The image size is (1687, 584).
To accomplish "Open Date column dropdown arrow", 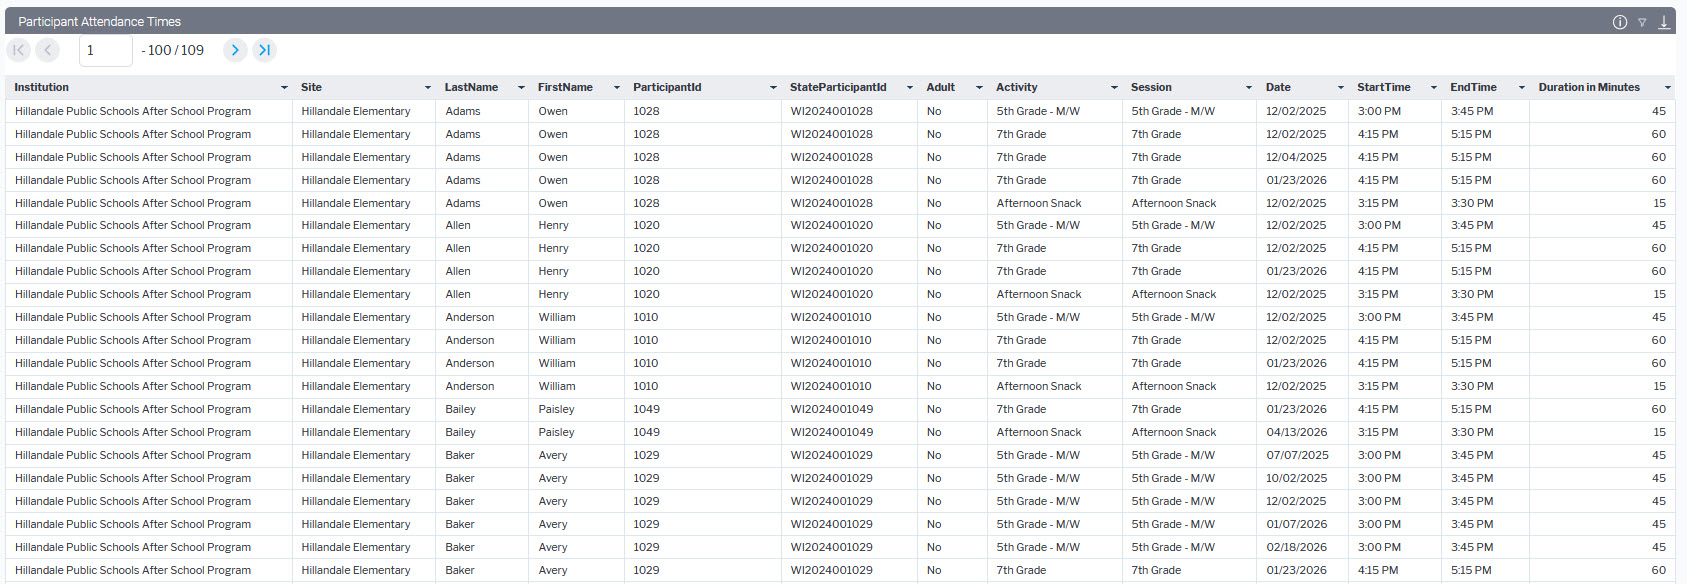I will pyautogui.click(x=1341, y=88).
